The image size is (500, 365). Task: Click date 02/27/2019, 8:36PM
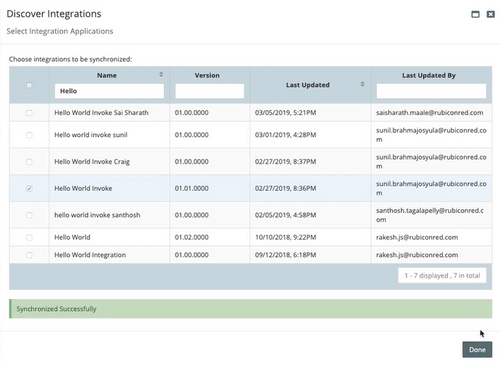pos(285,188)
